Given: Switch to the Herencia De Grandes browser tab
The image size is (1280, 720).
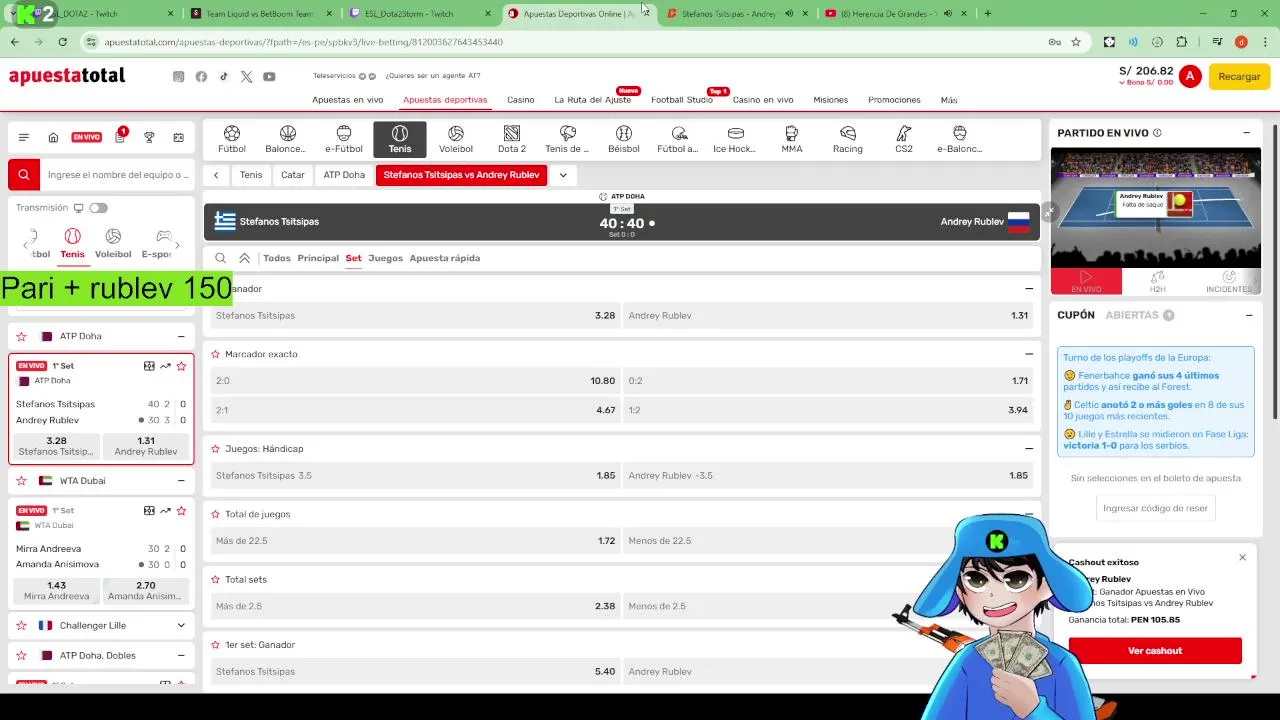Looking at the screenshot, I should click(890, 13).
